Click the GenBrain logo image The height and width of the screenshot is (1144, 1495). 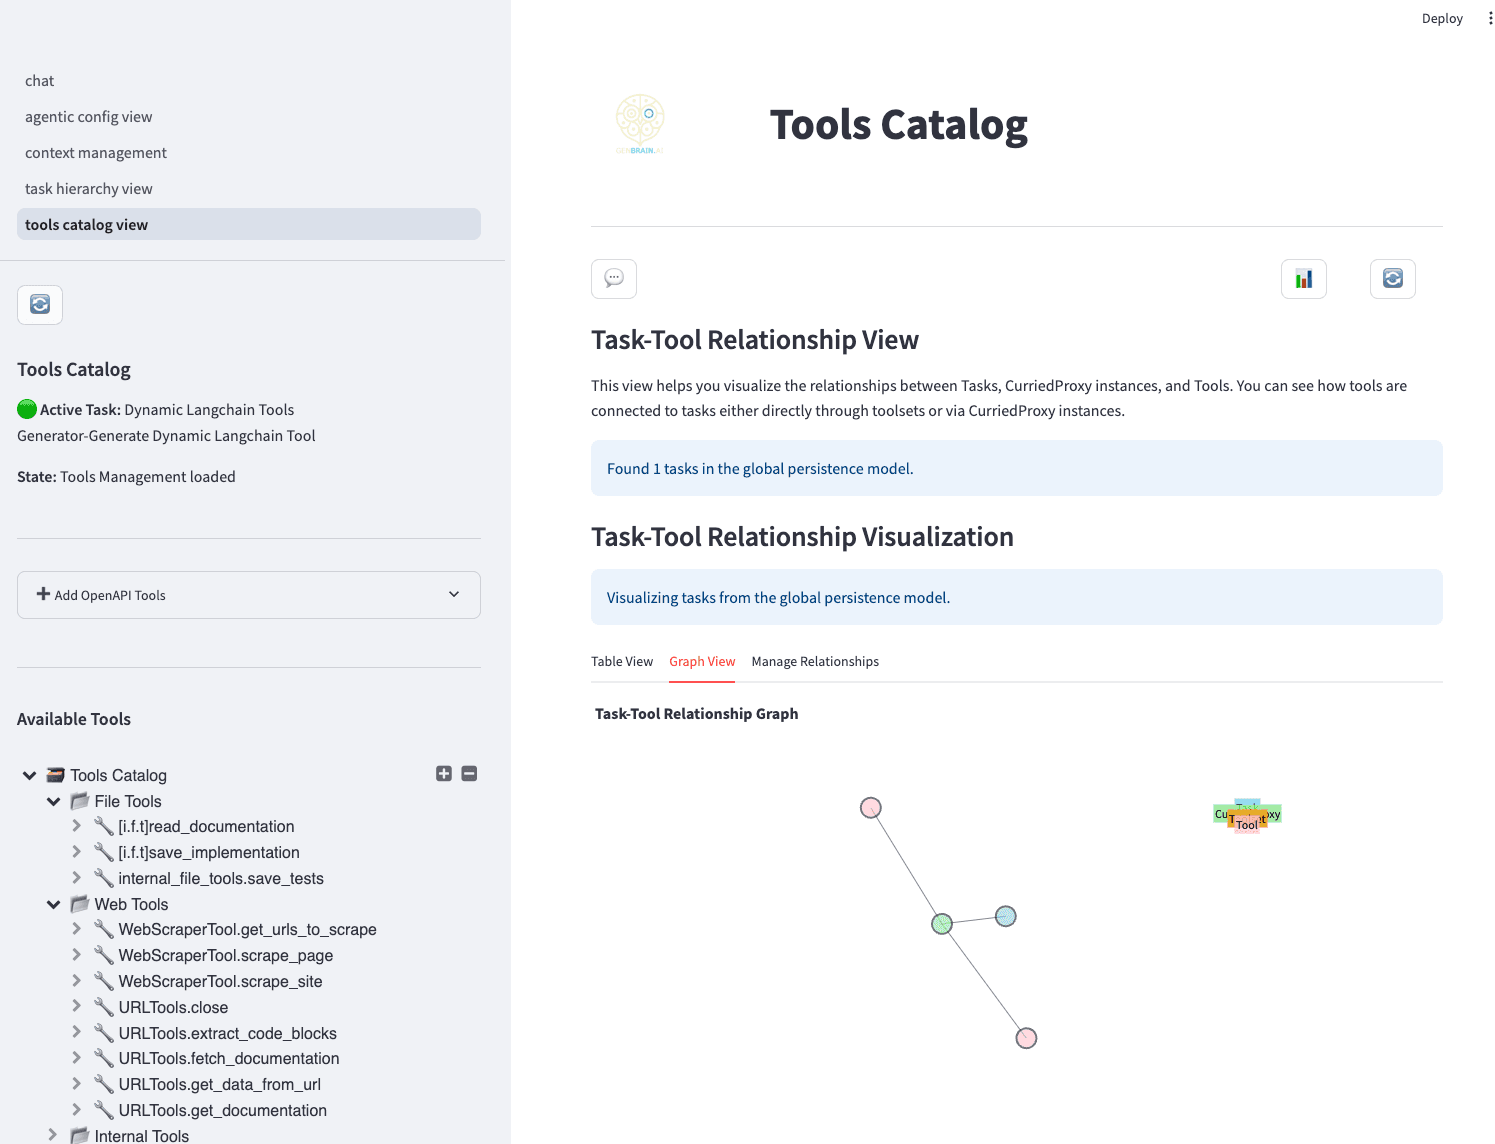coord(640,124)
